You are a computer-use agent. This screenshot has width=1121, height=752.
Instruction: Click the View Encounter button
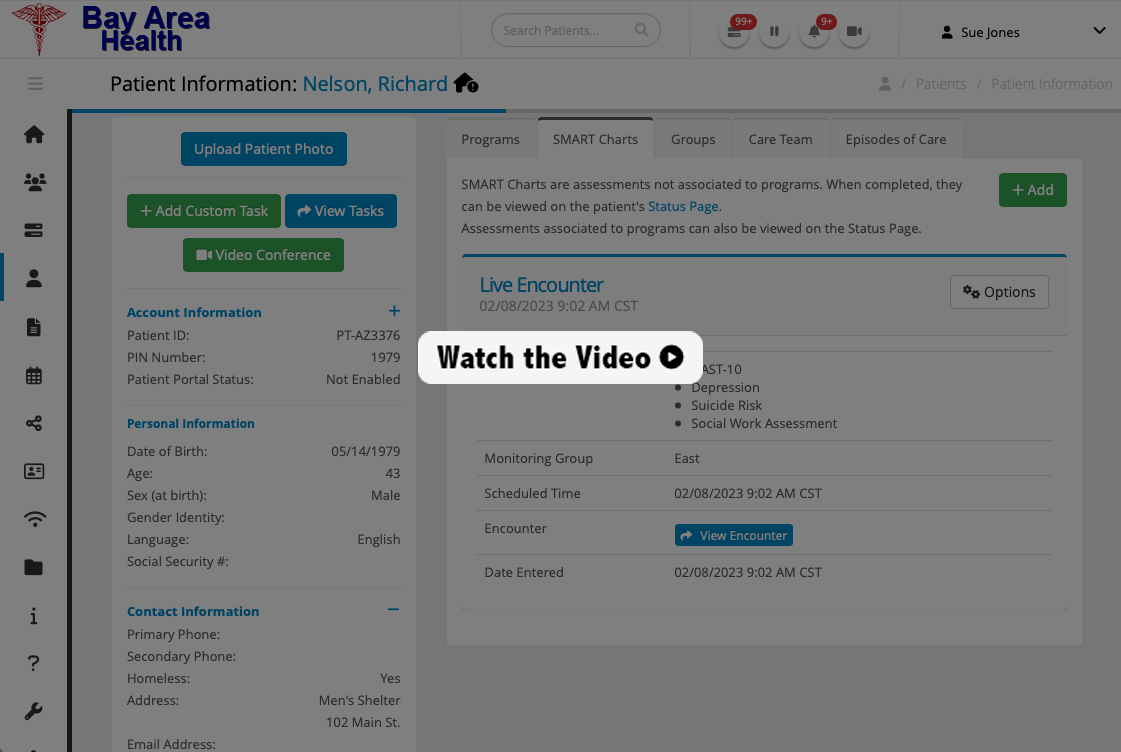tap(734, 536)
